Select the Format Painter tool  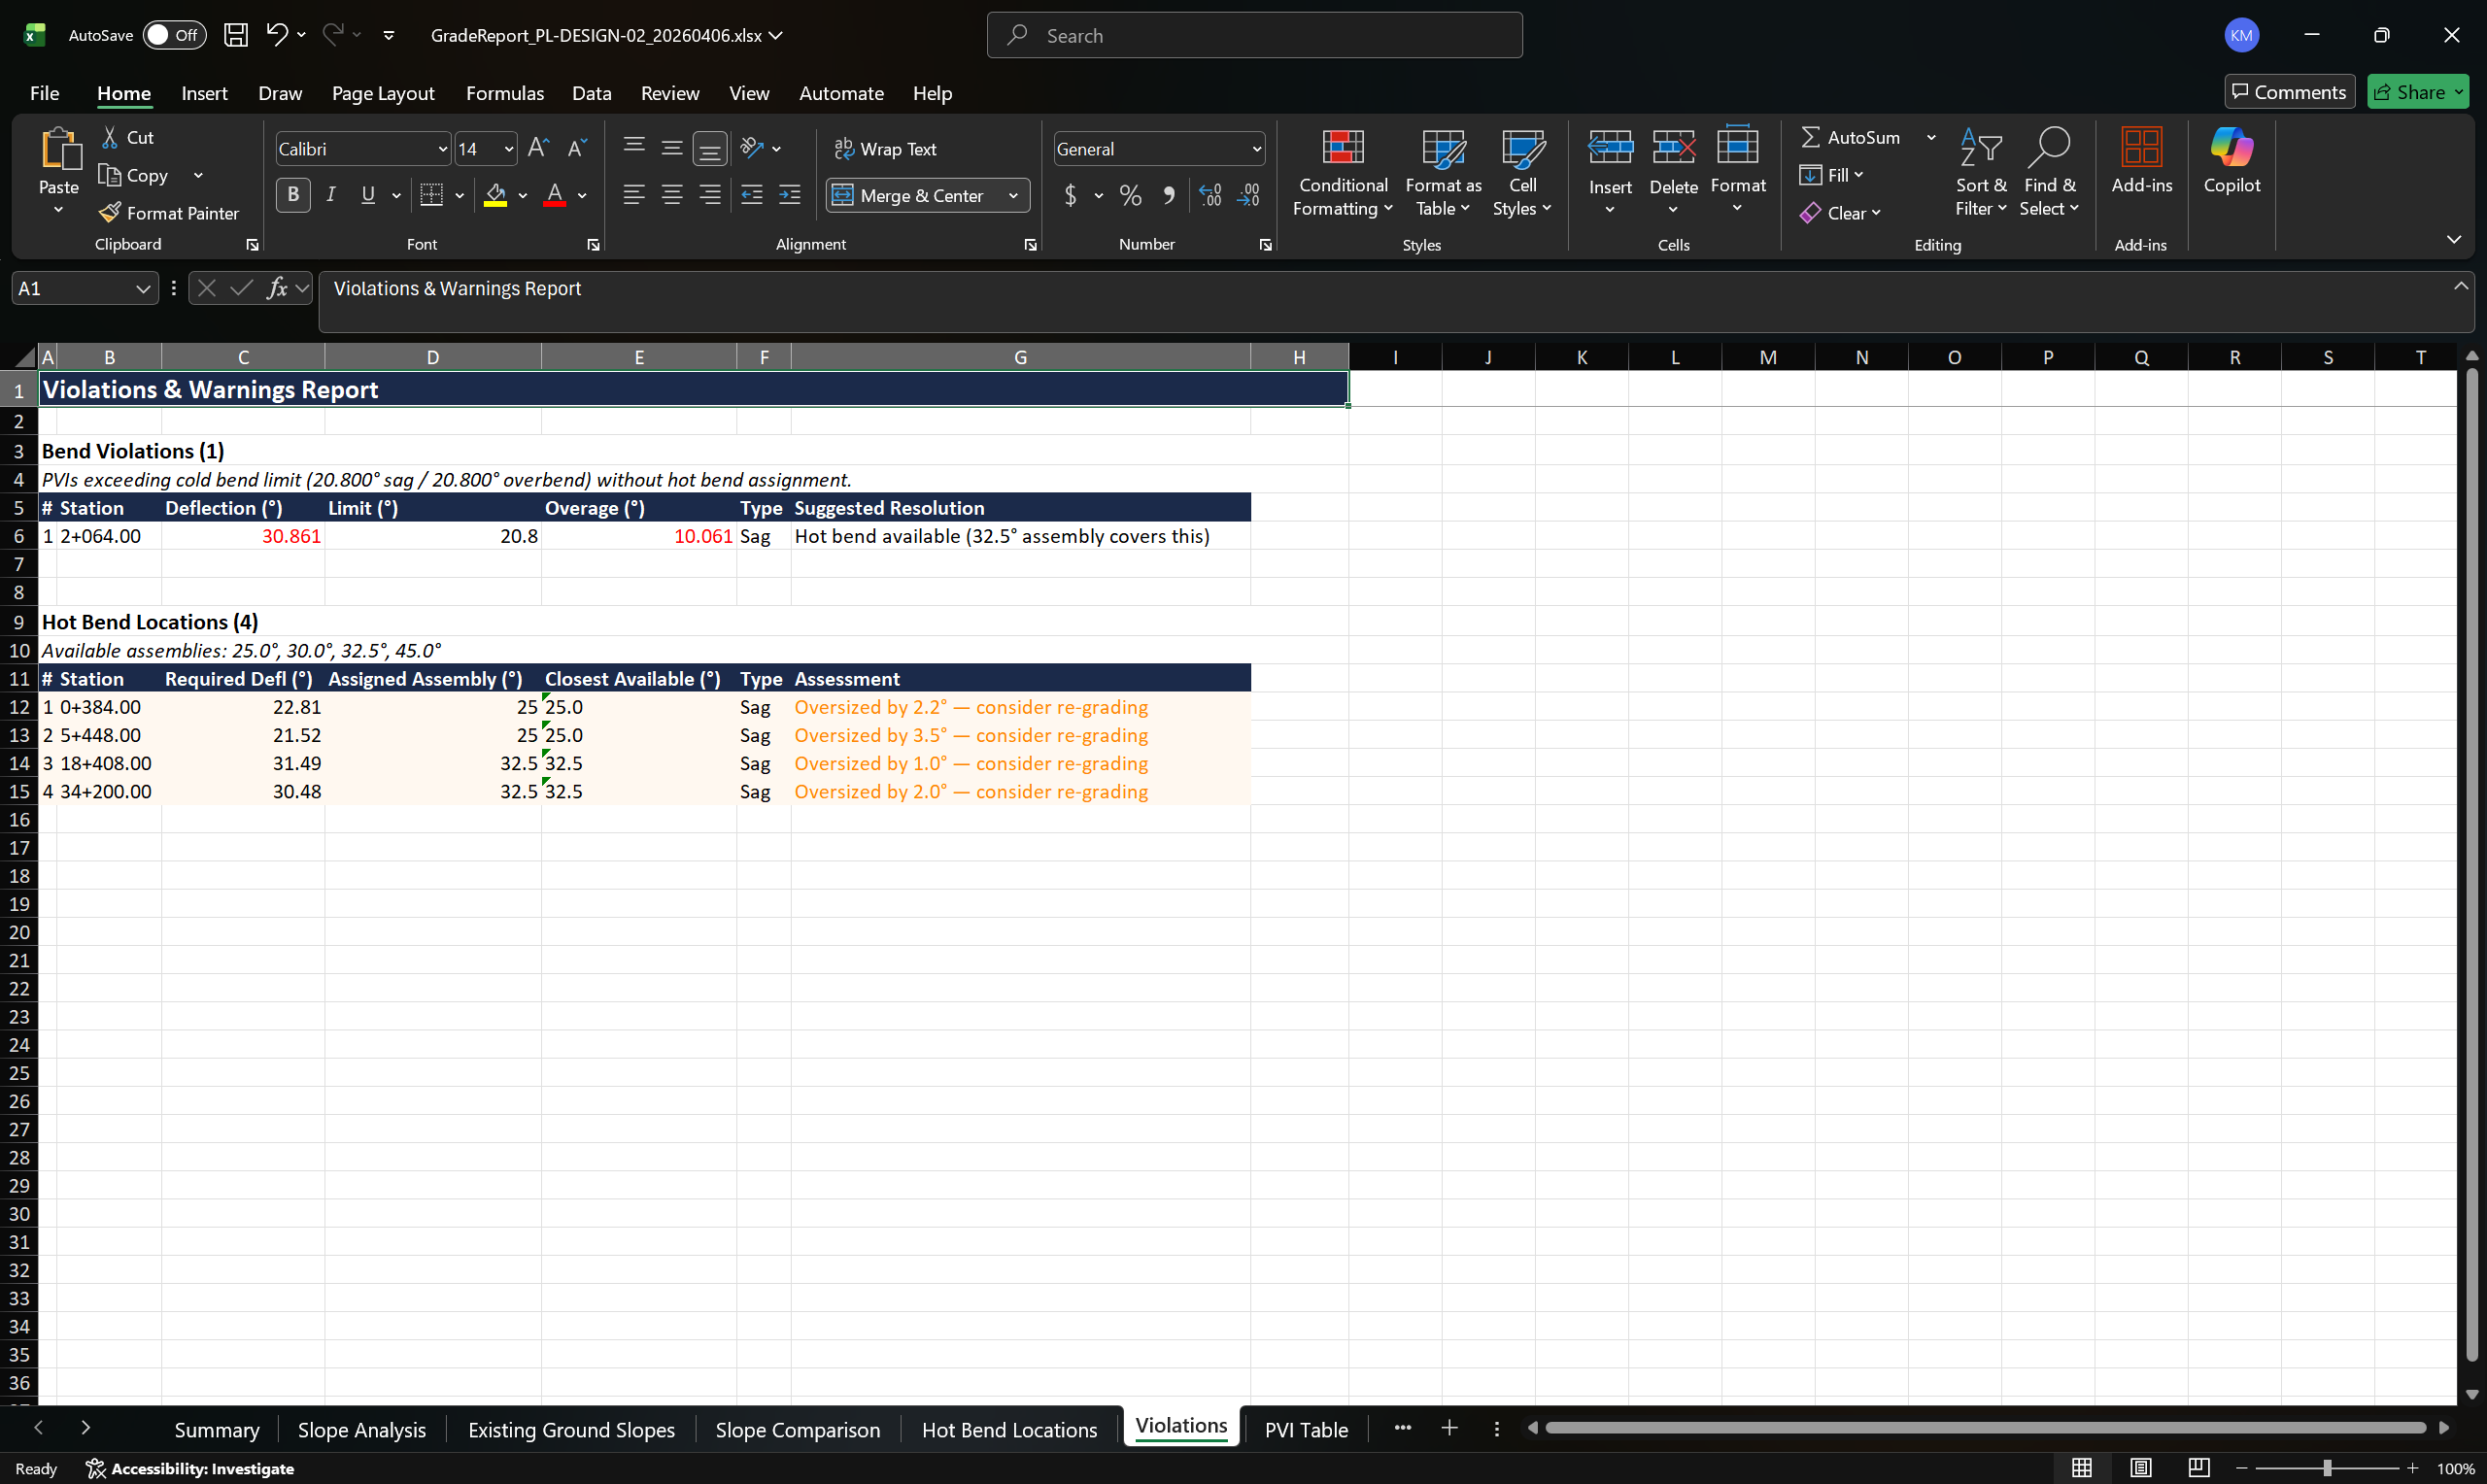click(169, 212)
